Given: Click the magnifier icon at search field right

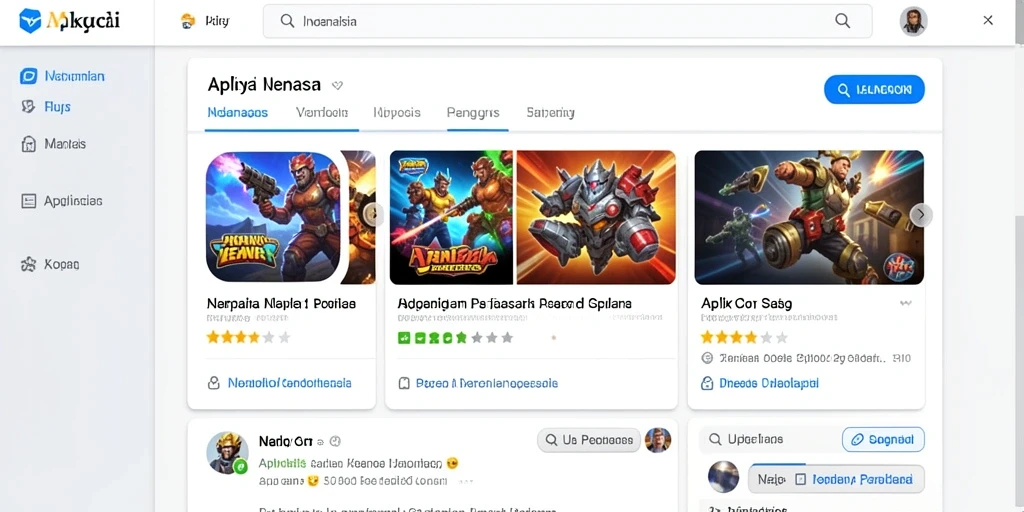Looking at the screenshot, I should pos(842,21).
